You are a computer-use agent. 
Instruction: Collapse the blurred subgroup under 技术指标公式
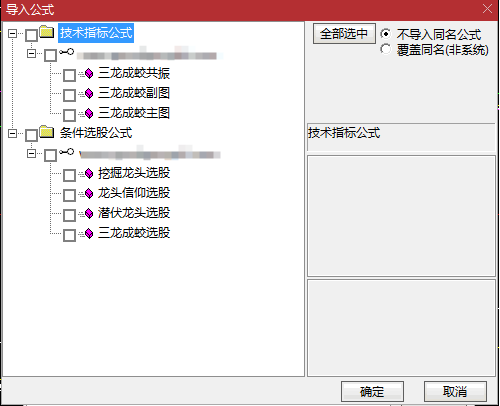31,53
